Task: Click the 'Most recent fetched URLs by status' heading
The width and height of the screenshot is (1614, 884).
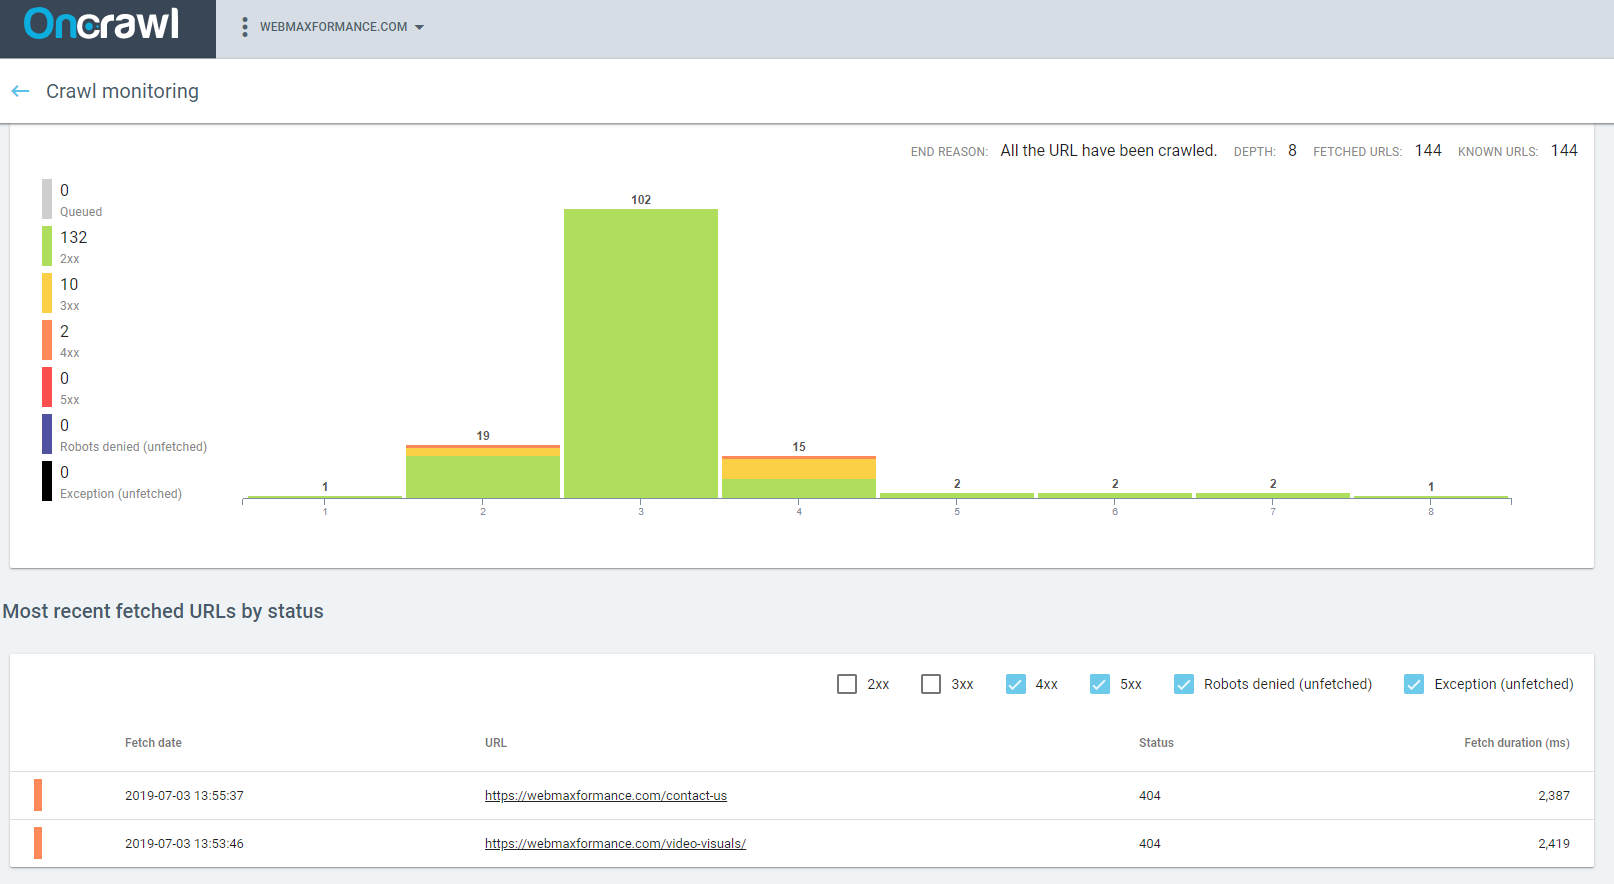Action: pos(163,611)
